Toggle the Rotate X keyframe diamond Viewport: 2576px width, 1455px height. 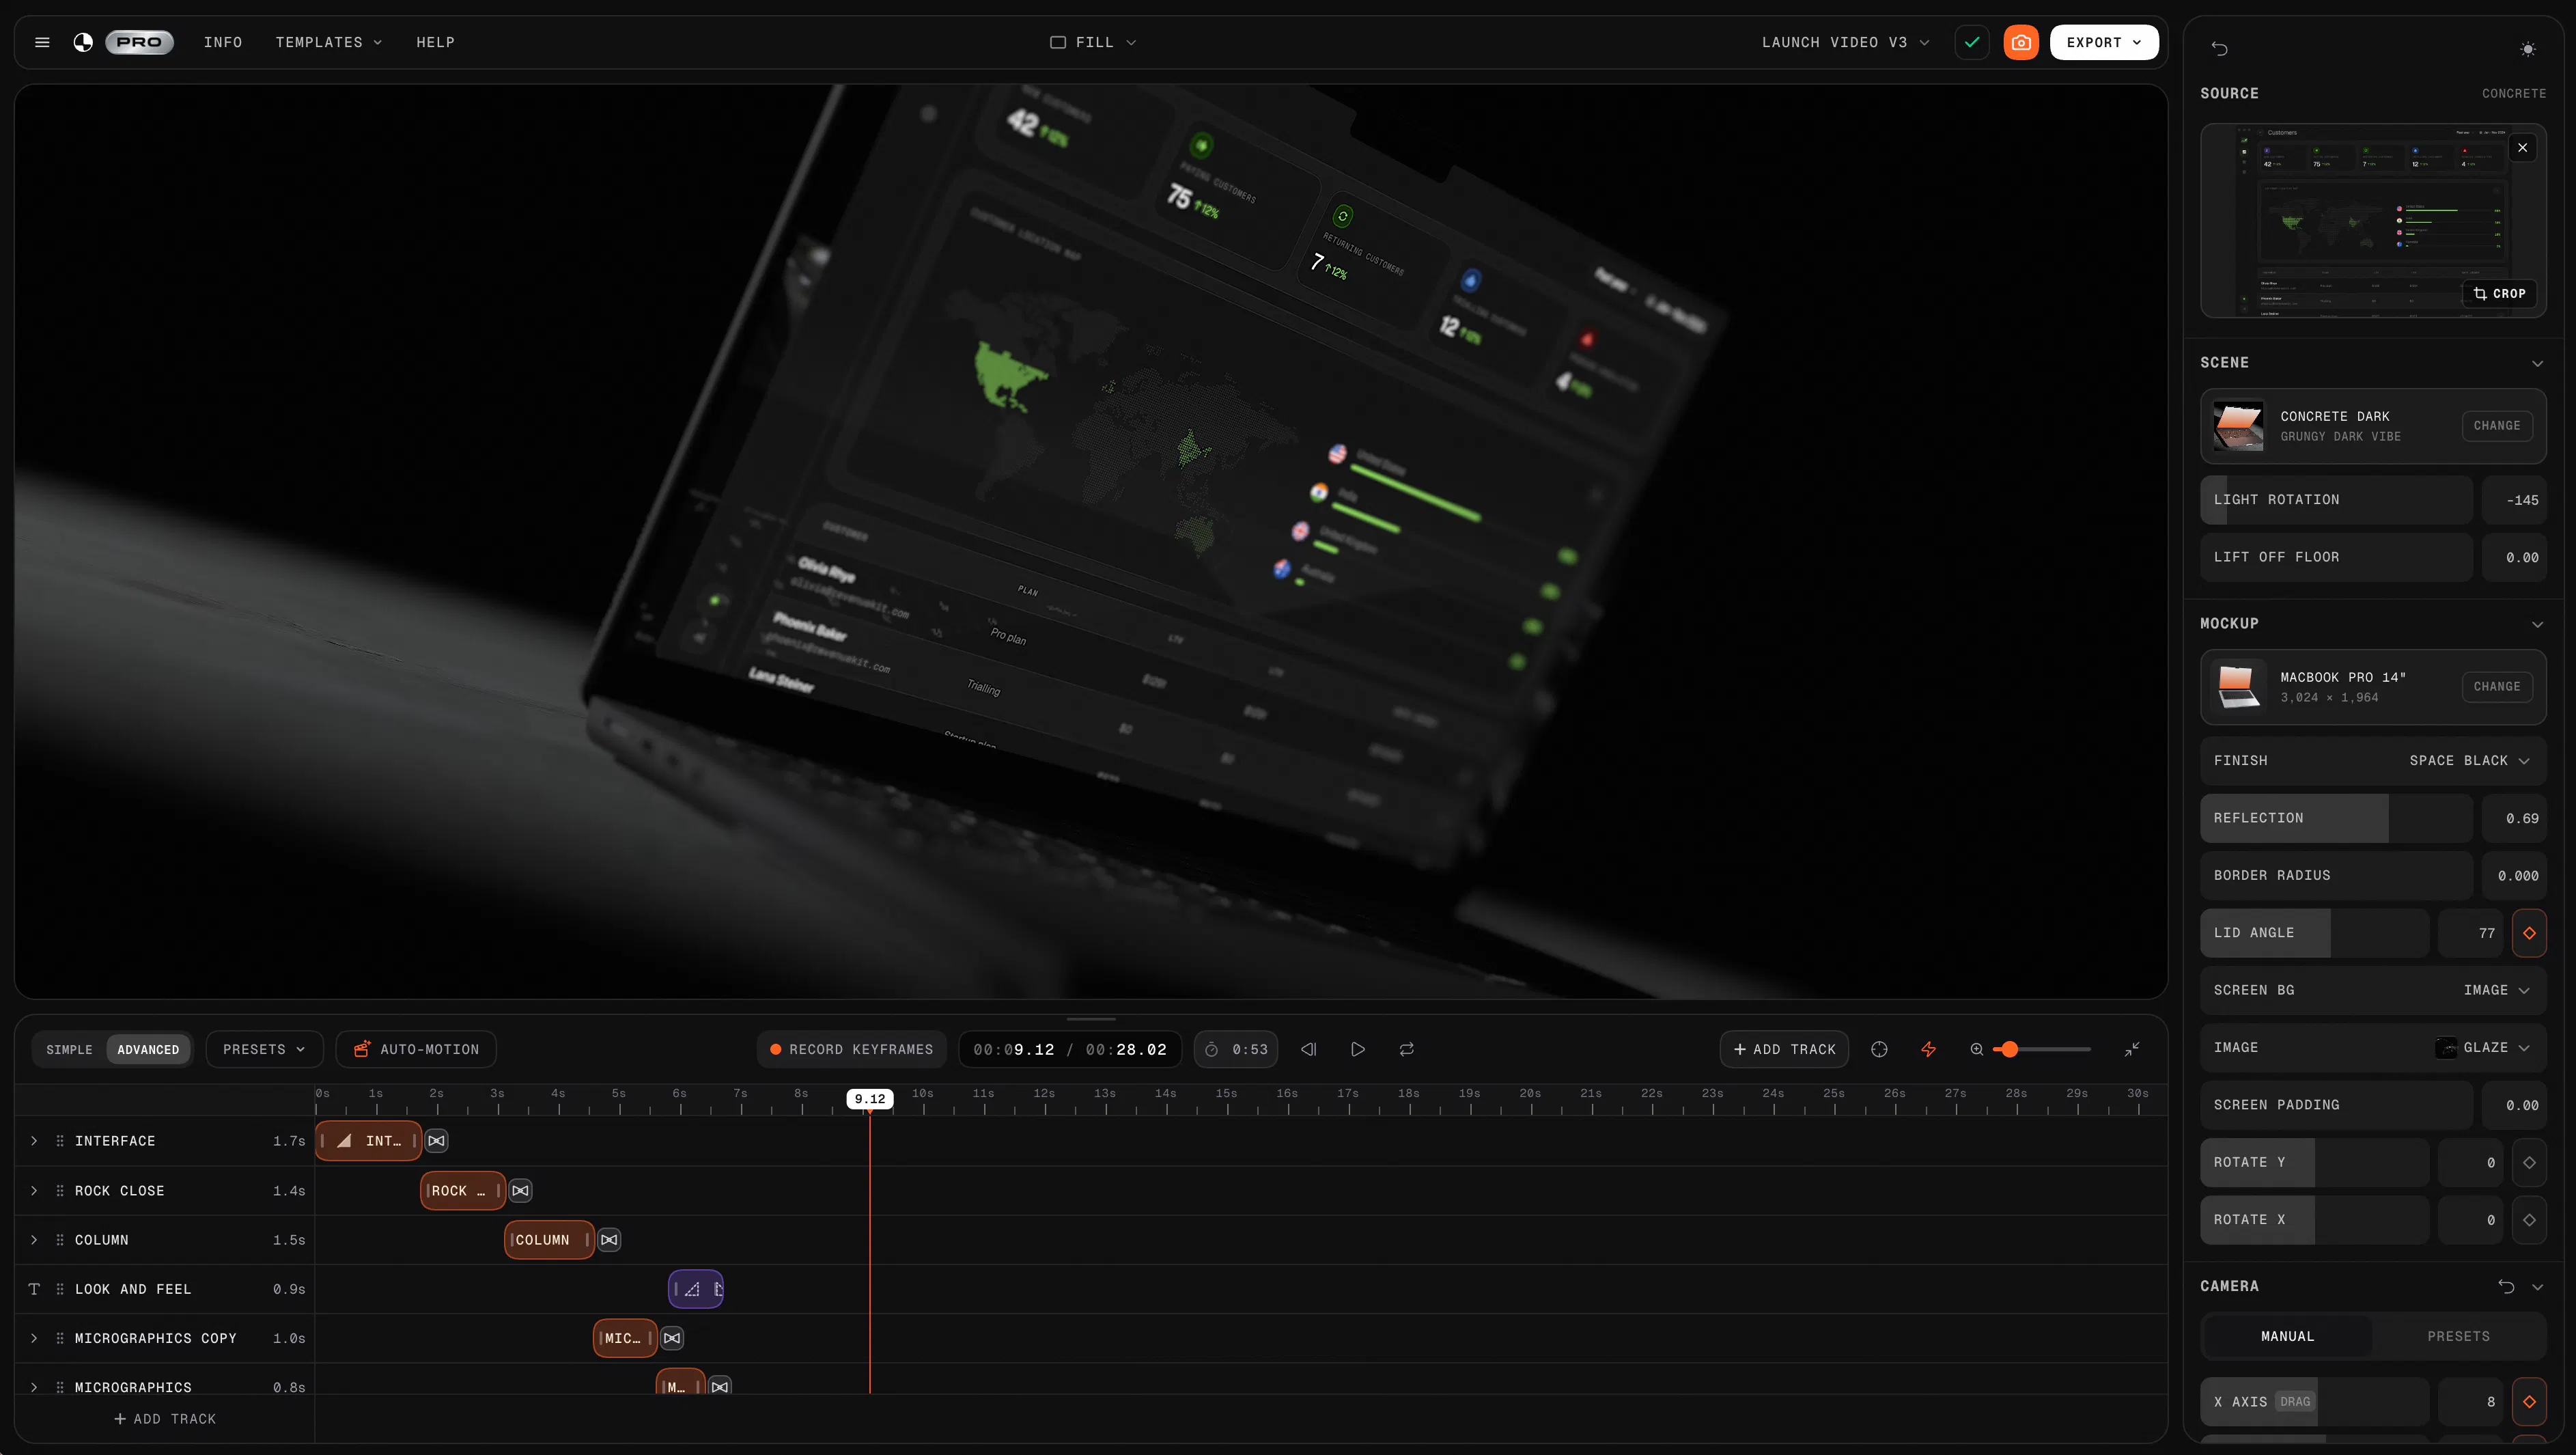pyautogui.click(x=2529, y=1220)
